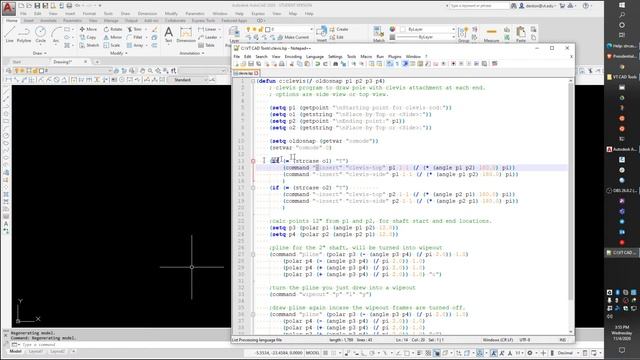Viewport: 640px width, 360px height.
Task: Click the Measure utility icon
Action: coord(491,34)
